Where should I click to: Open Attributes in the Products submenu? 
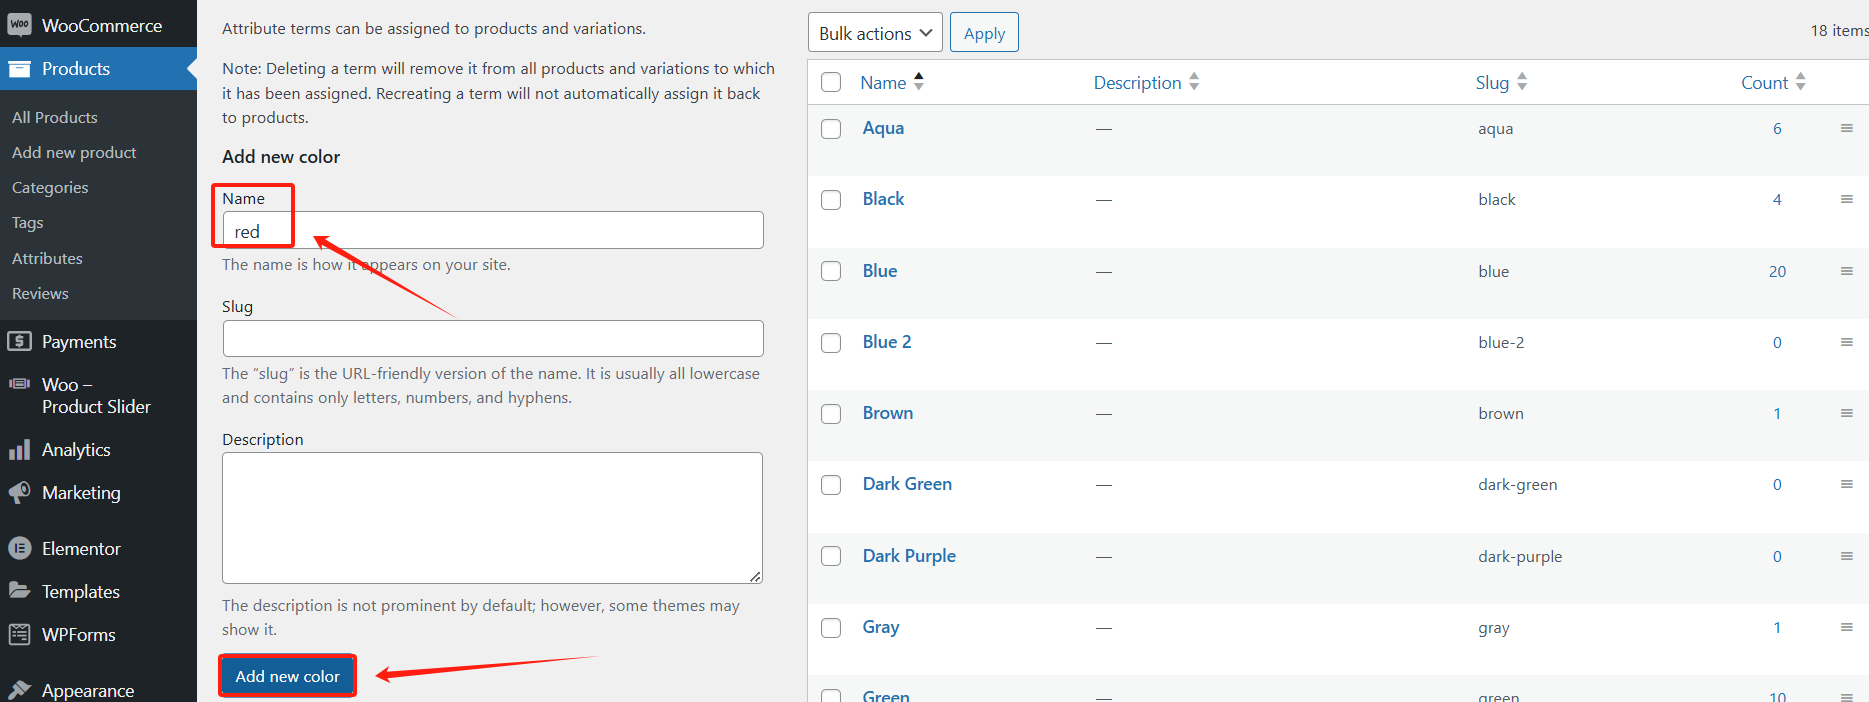(x=47, y=258)
